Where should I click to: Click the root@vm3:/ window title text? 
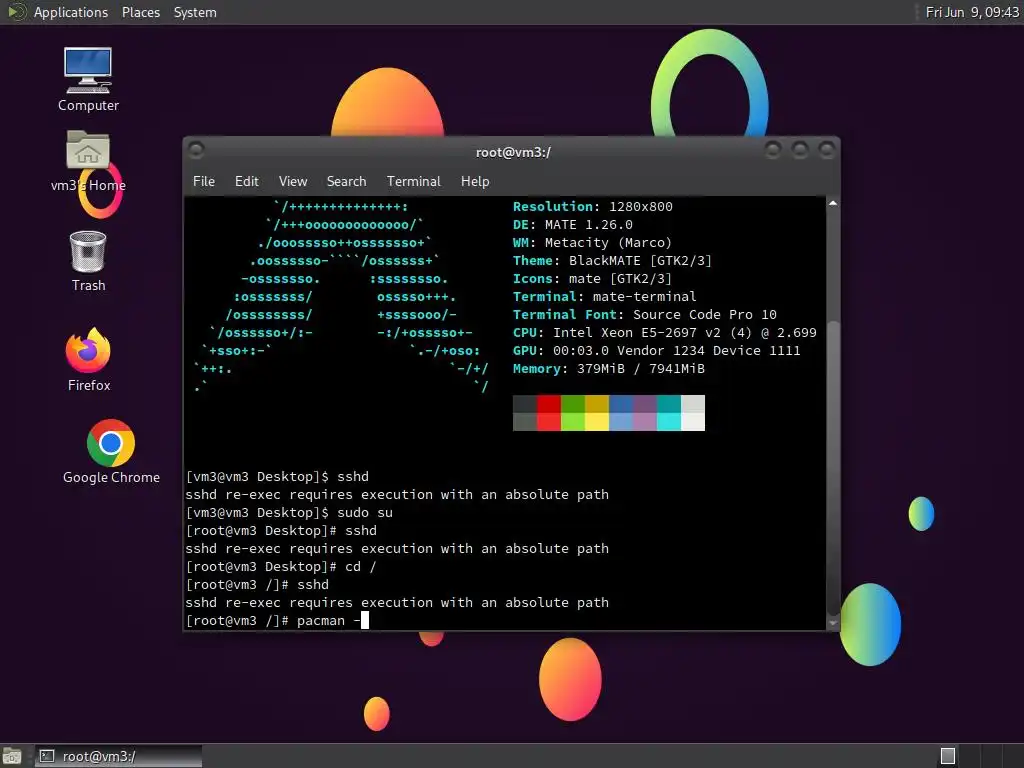click(513, 152)
